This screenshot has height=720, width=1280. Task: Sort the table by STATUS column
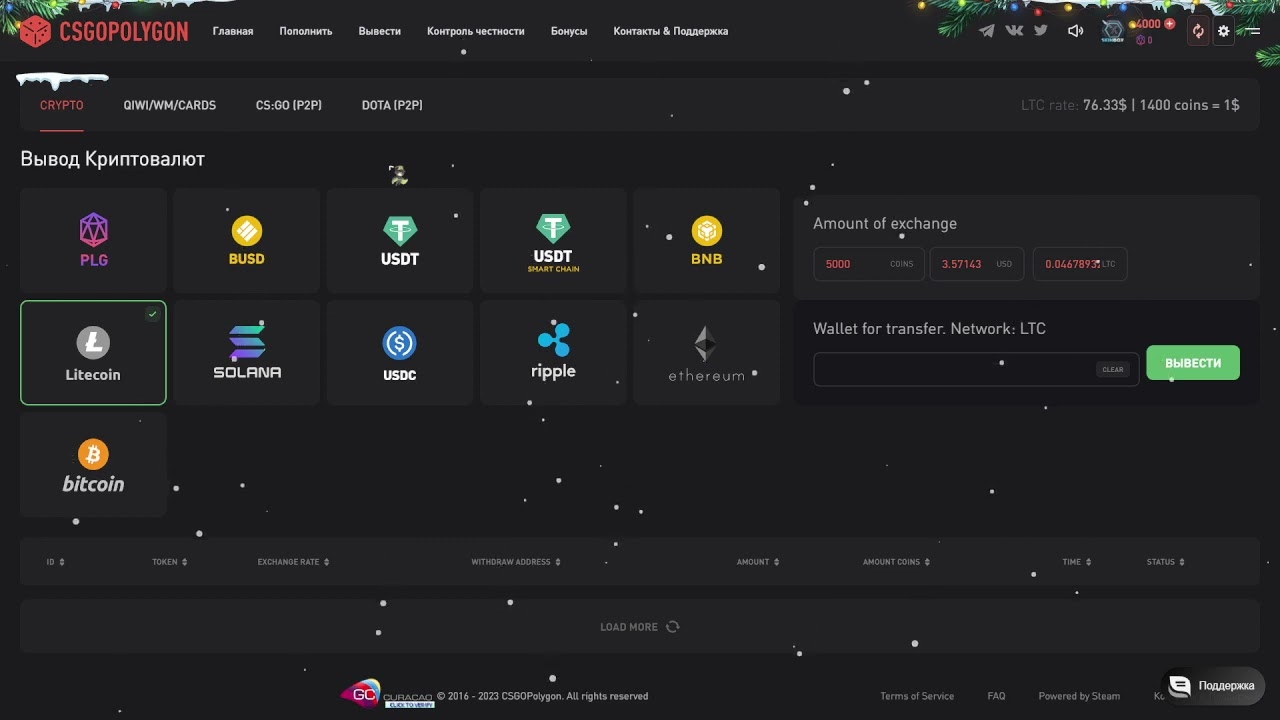point(1165,562)
